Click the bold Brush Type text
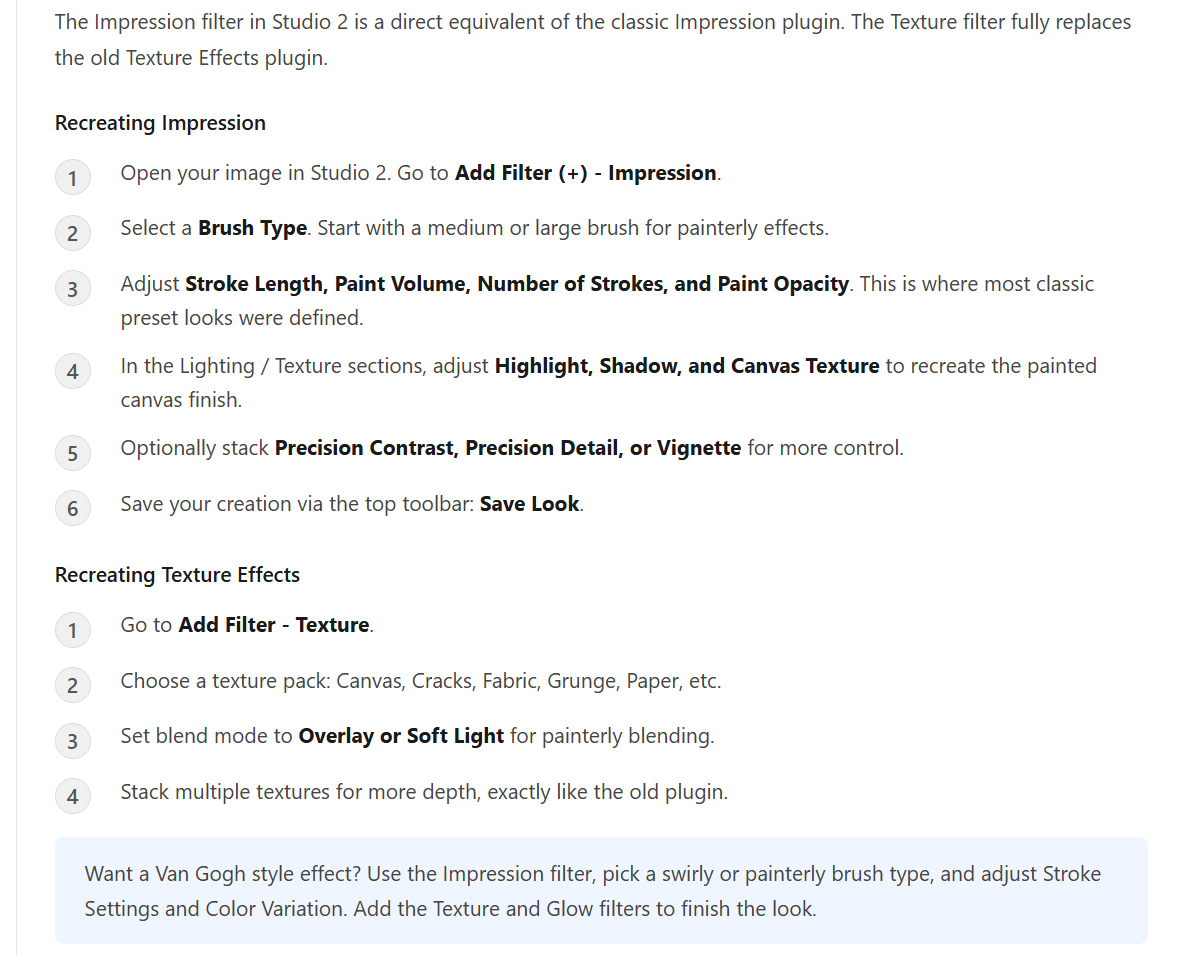This screenshot has width=1180, height=955. point(252,228)
